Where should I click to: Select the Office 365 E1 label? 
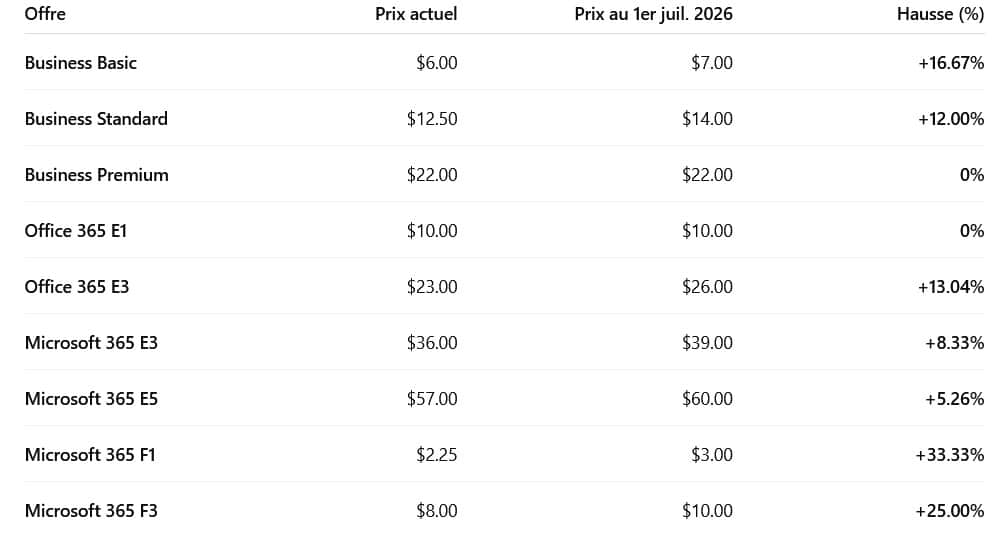76,230
